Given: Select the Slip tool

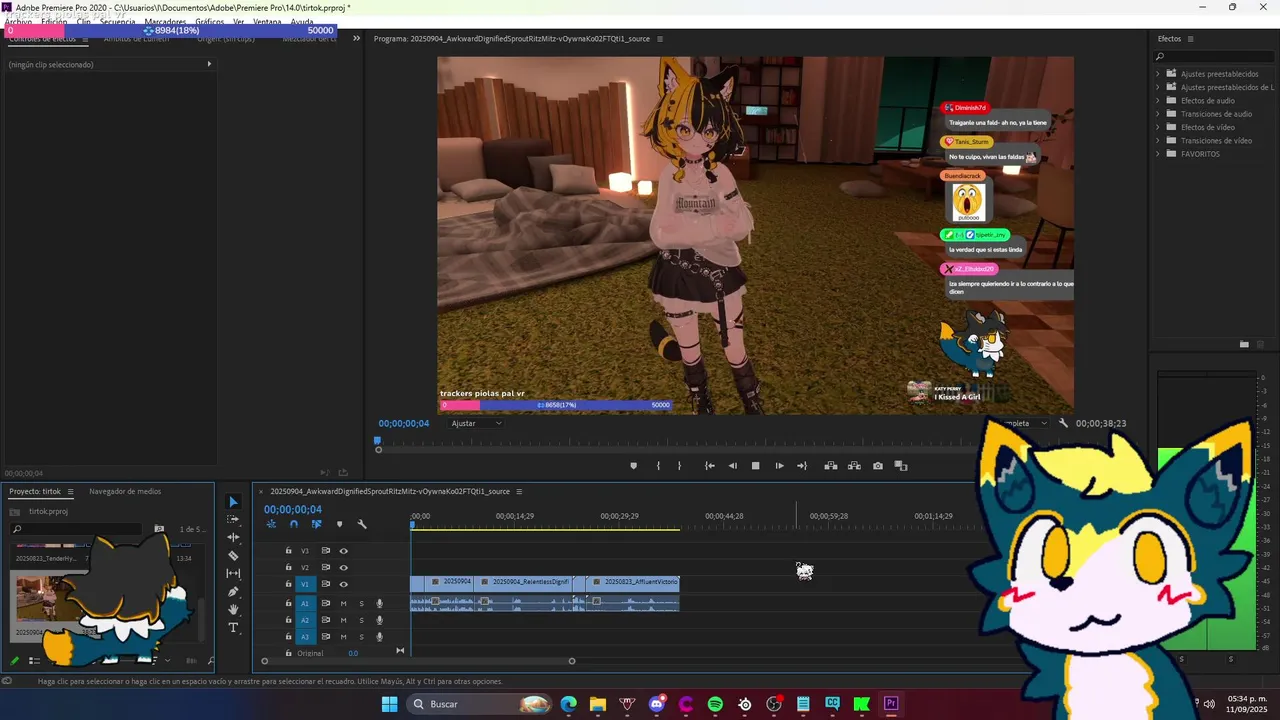Looking at the screenshot, I should tap(234, 573).
